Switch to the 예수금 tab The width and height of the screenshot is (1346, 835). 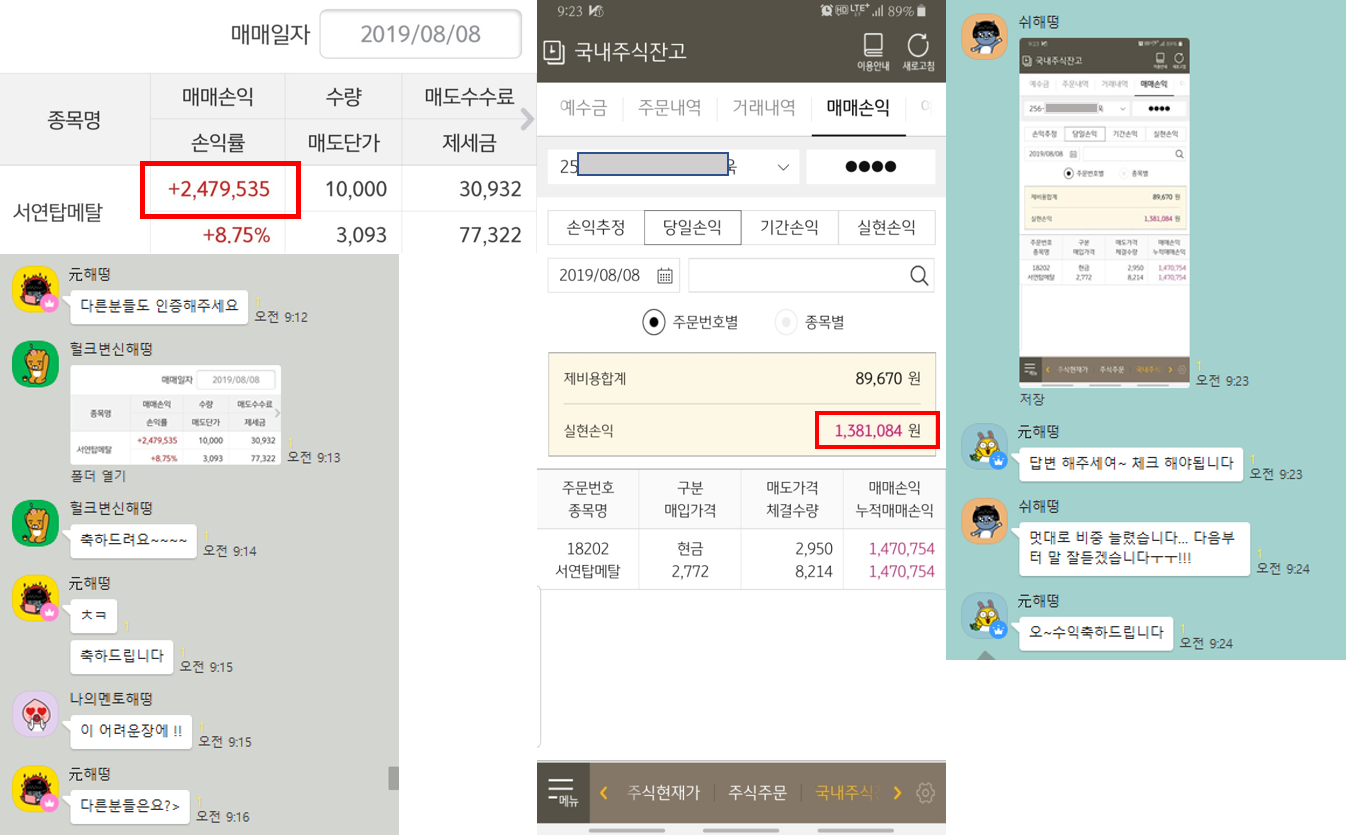pos(583,108)
